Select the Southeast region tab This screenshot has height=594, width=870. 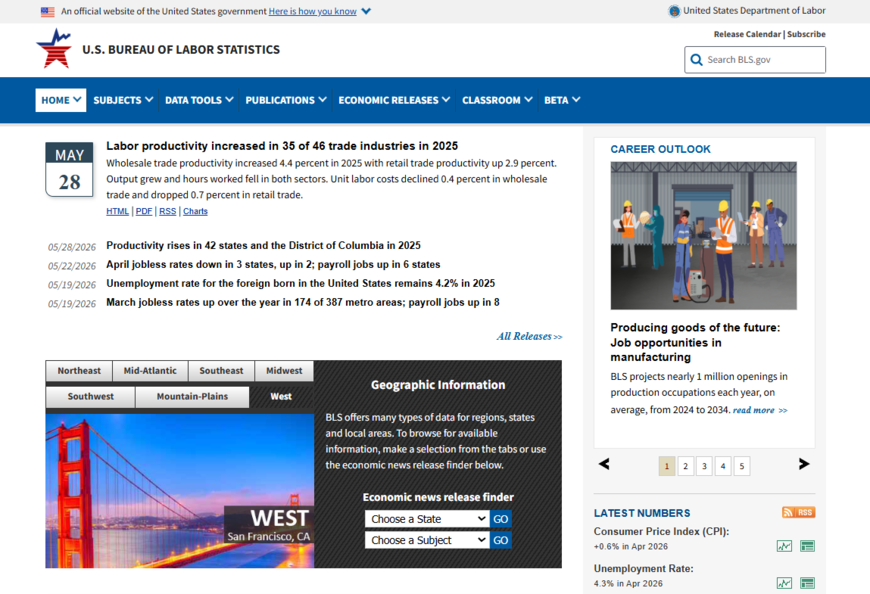[221, 370]
